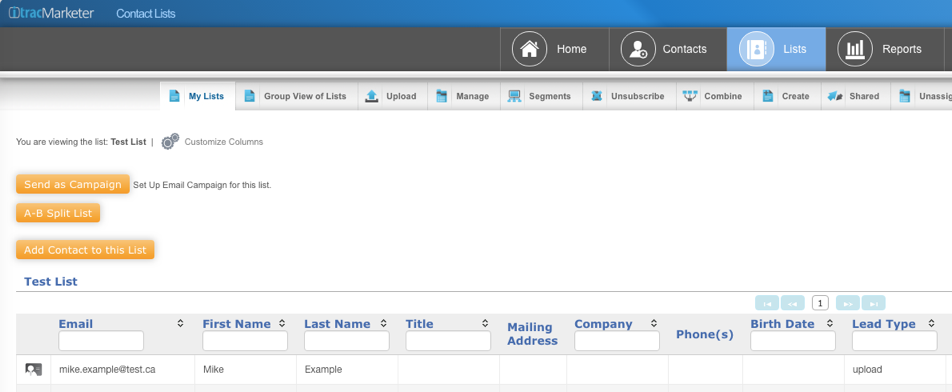
Task: Go to first page of results
Action: 767,303
